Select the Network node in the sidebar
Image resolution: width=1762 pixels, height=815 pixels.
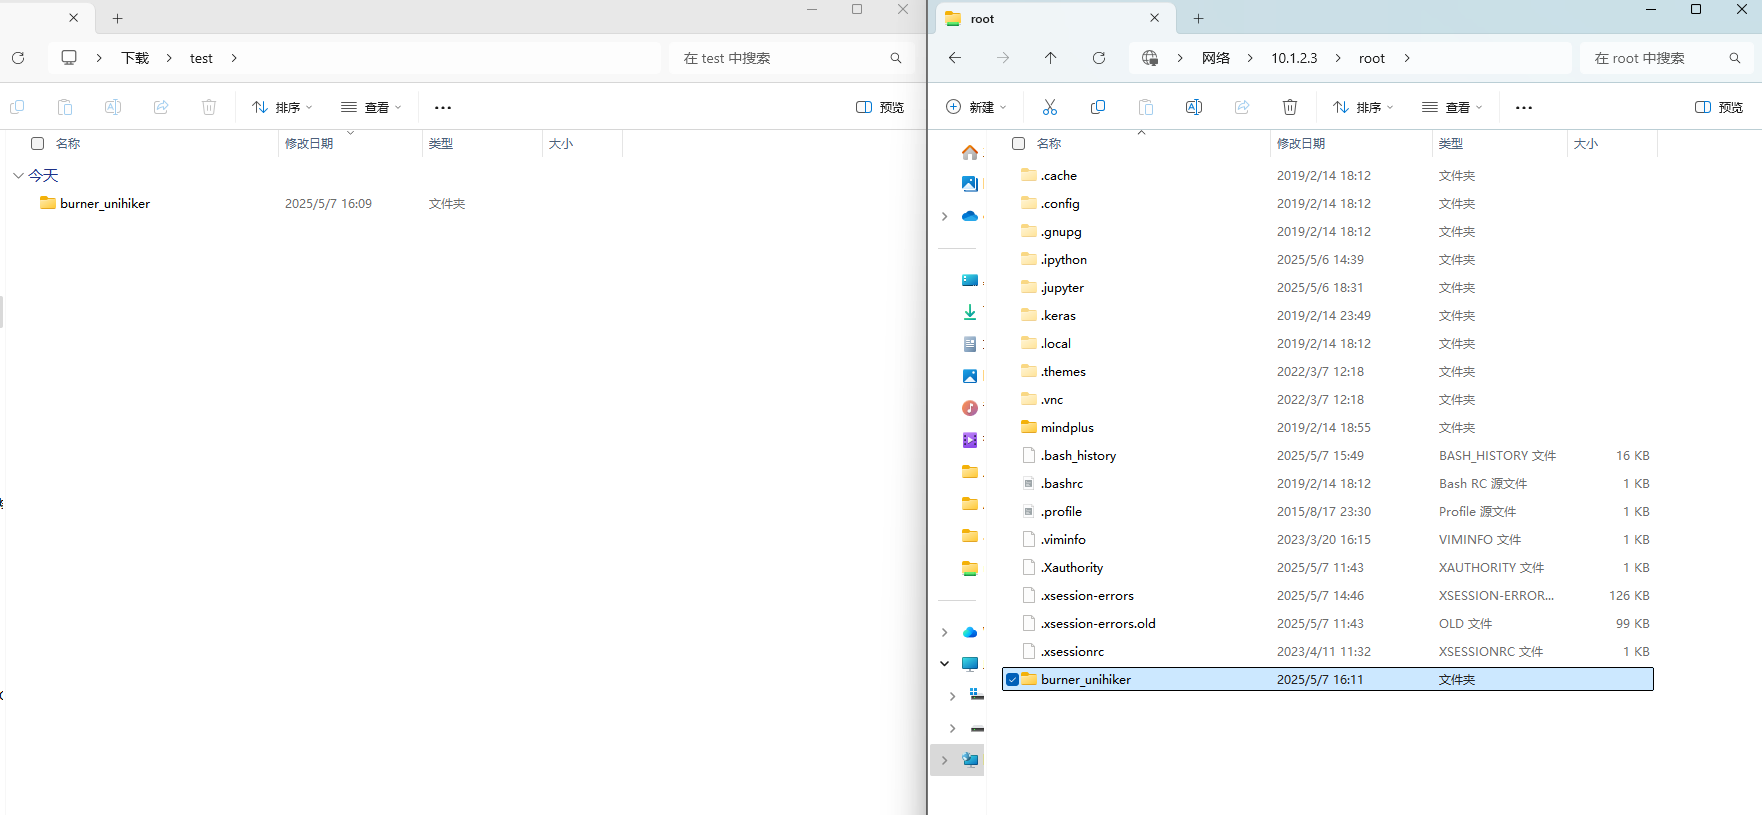(x=970, y=760)
